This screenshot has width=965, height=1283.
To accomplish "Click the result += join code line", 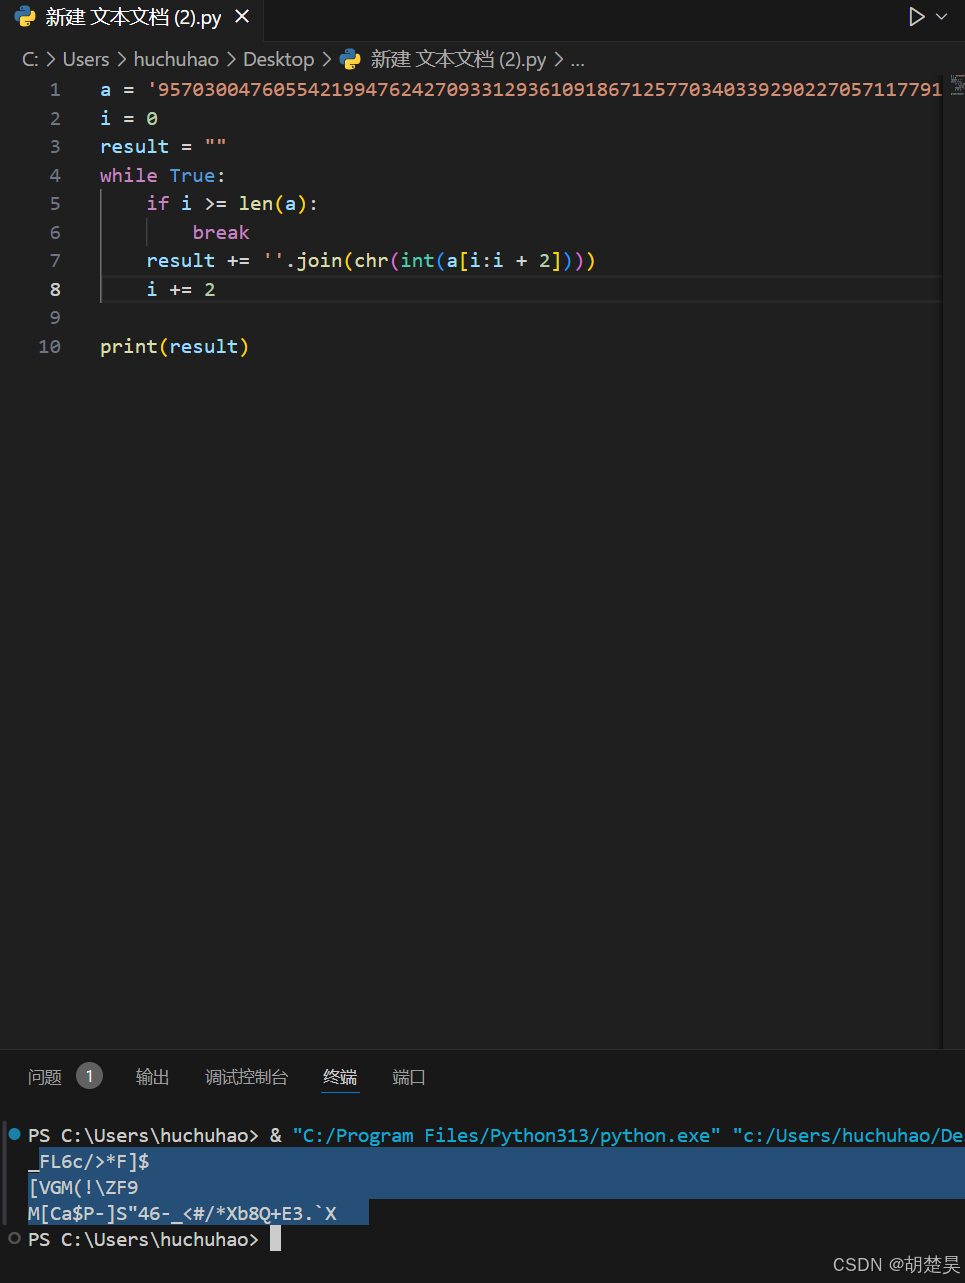I will [371, 261].
